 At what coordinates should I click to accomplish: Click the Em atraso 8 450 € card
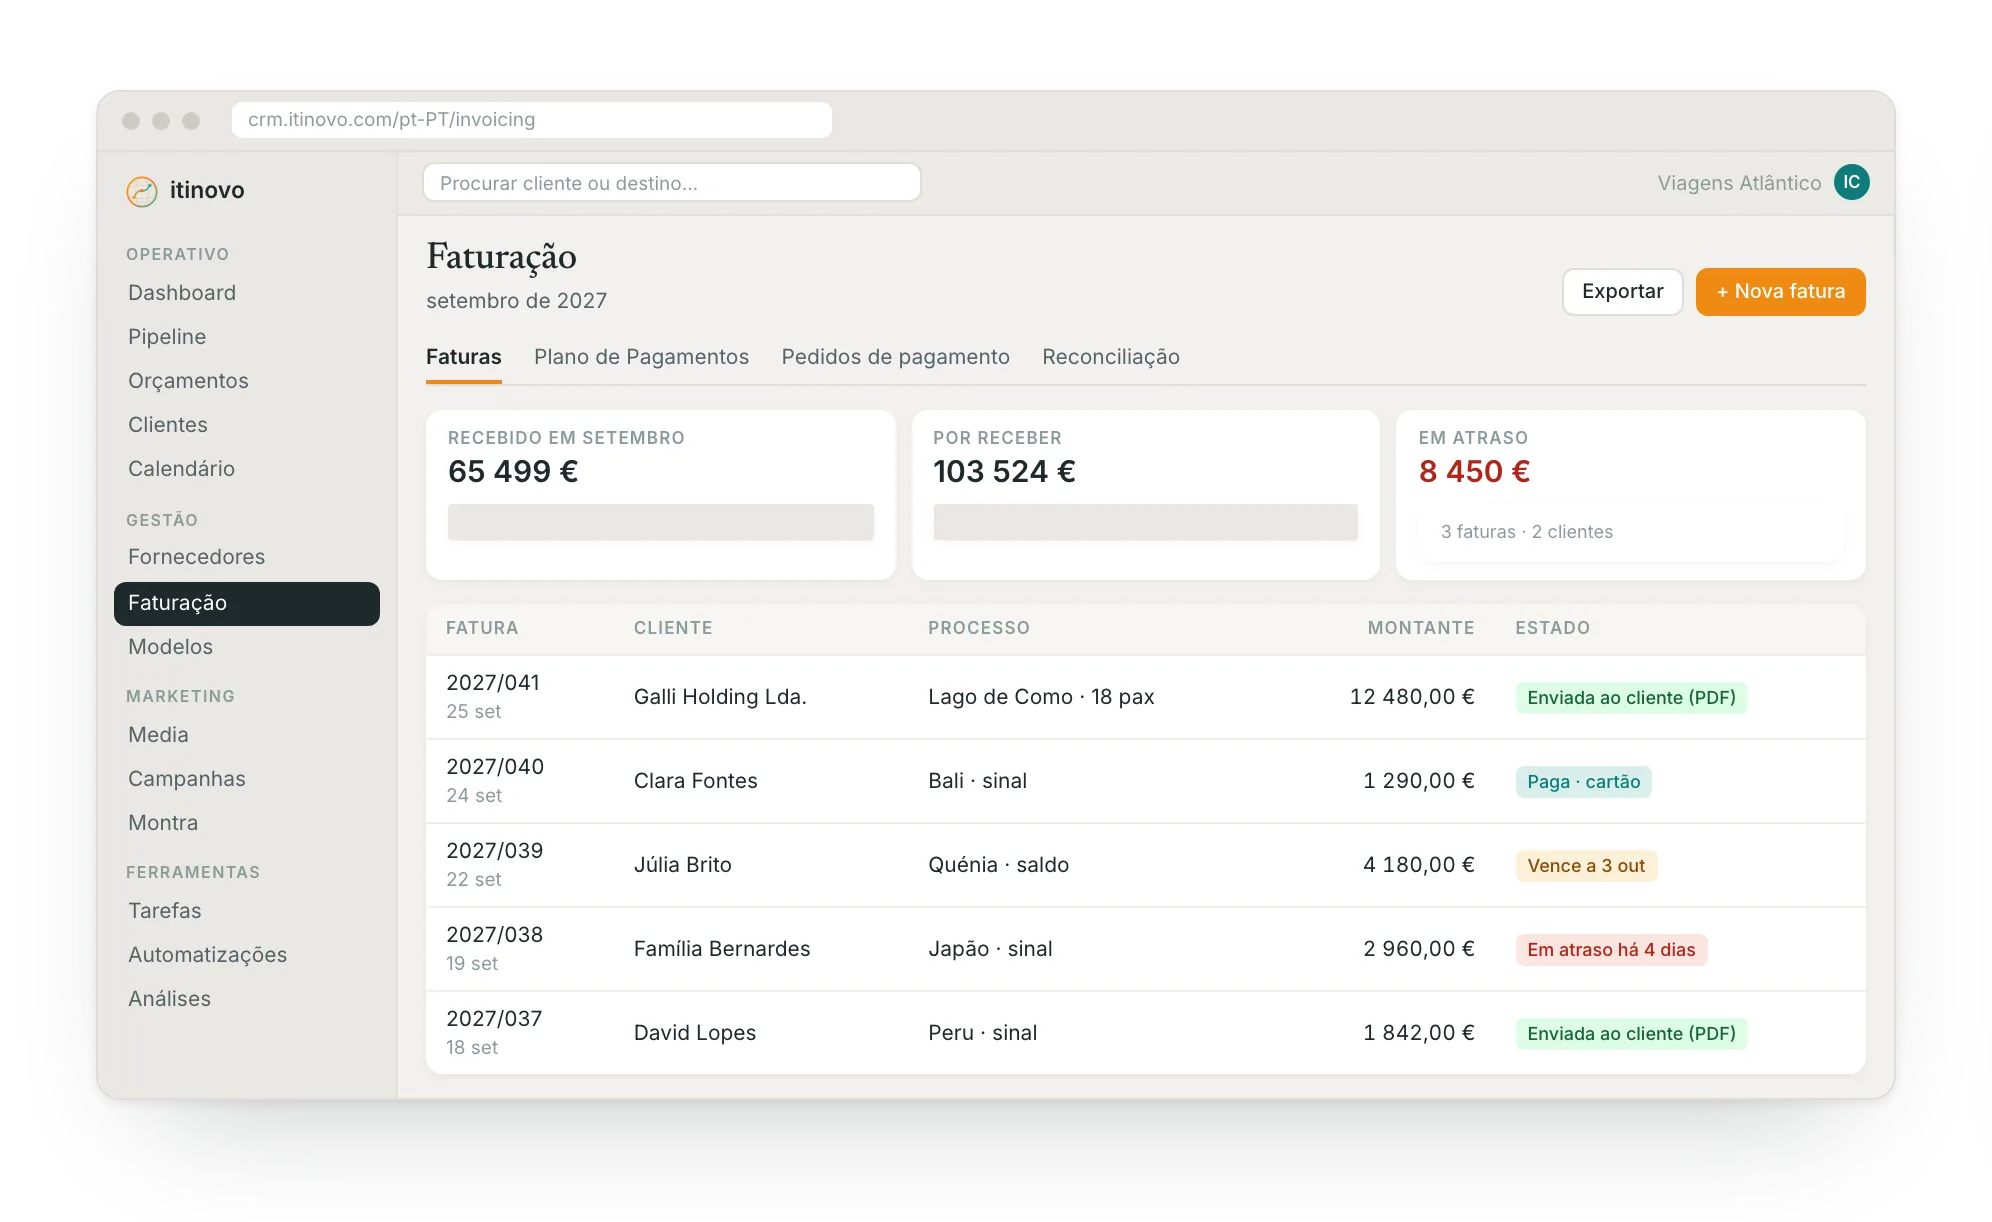[x=1630, y=495]
